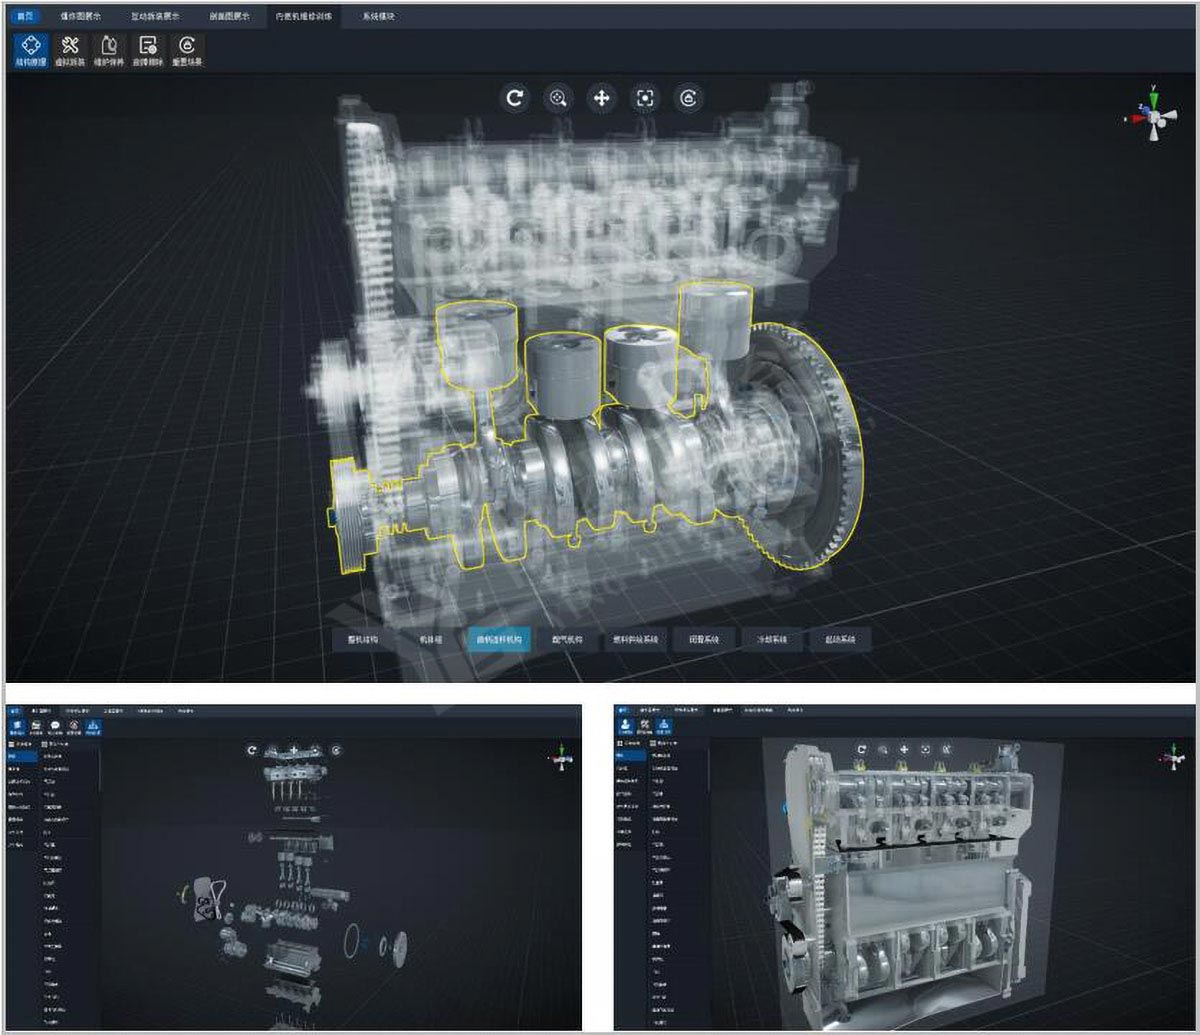Image resolution: width=1200 pixels, height=1035 pixels.
Task: Select the highlighted 曲柄连杆机构 button
Action: click(498, 640)
